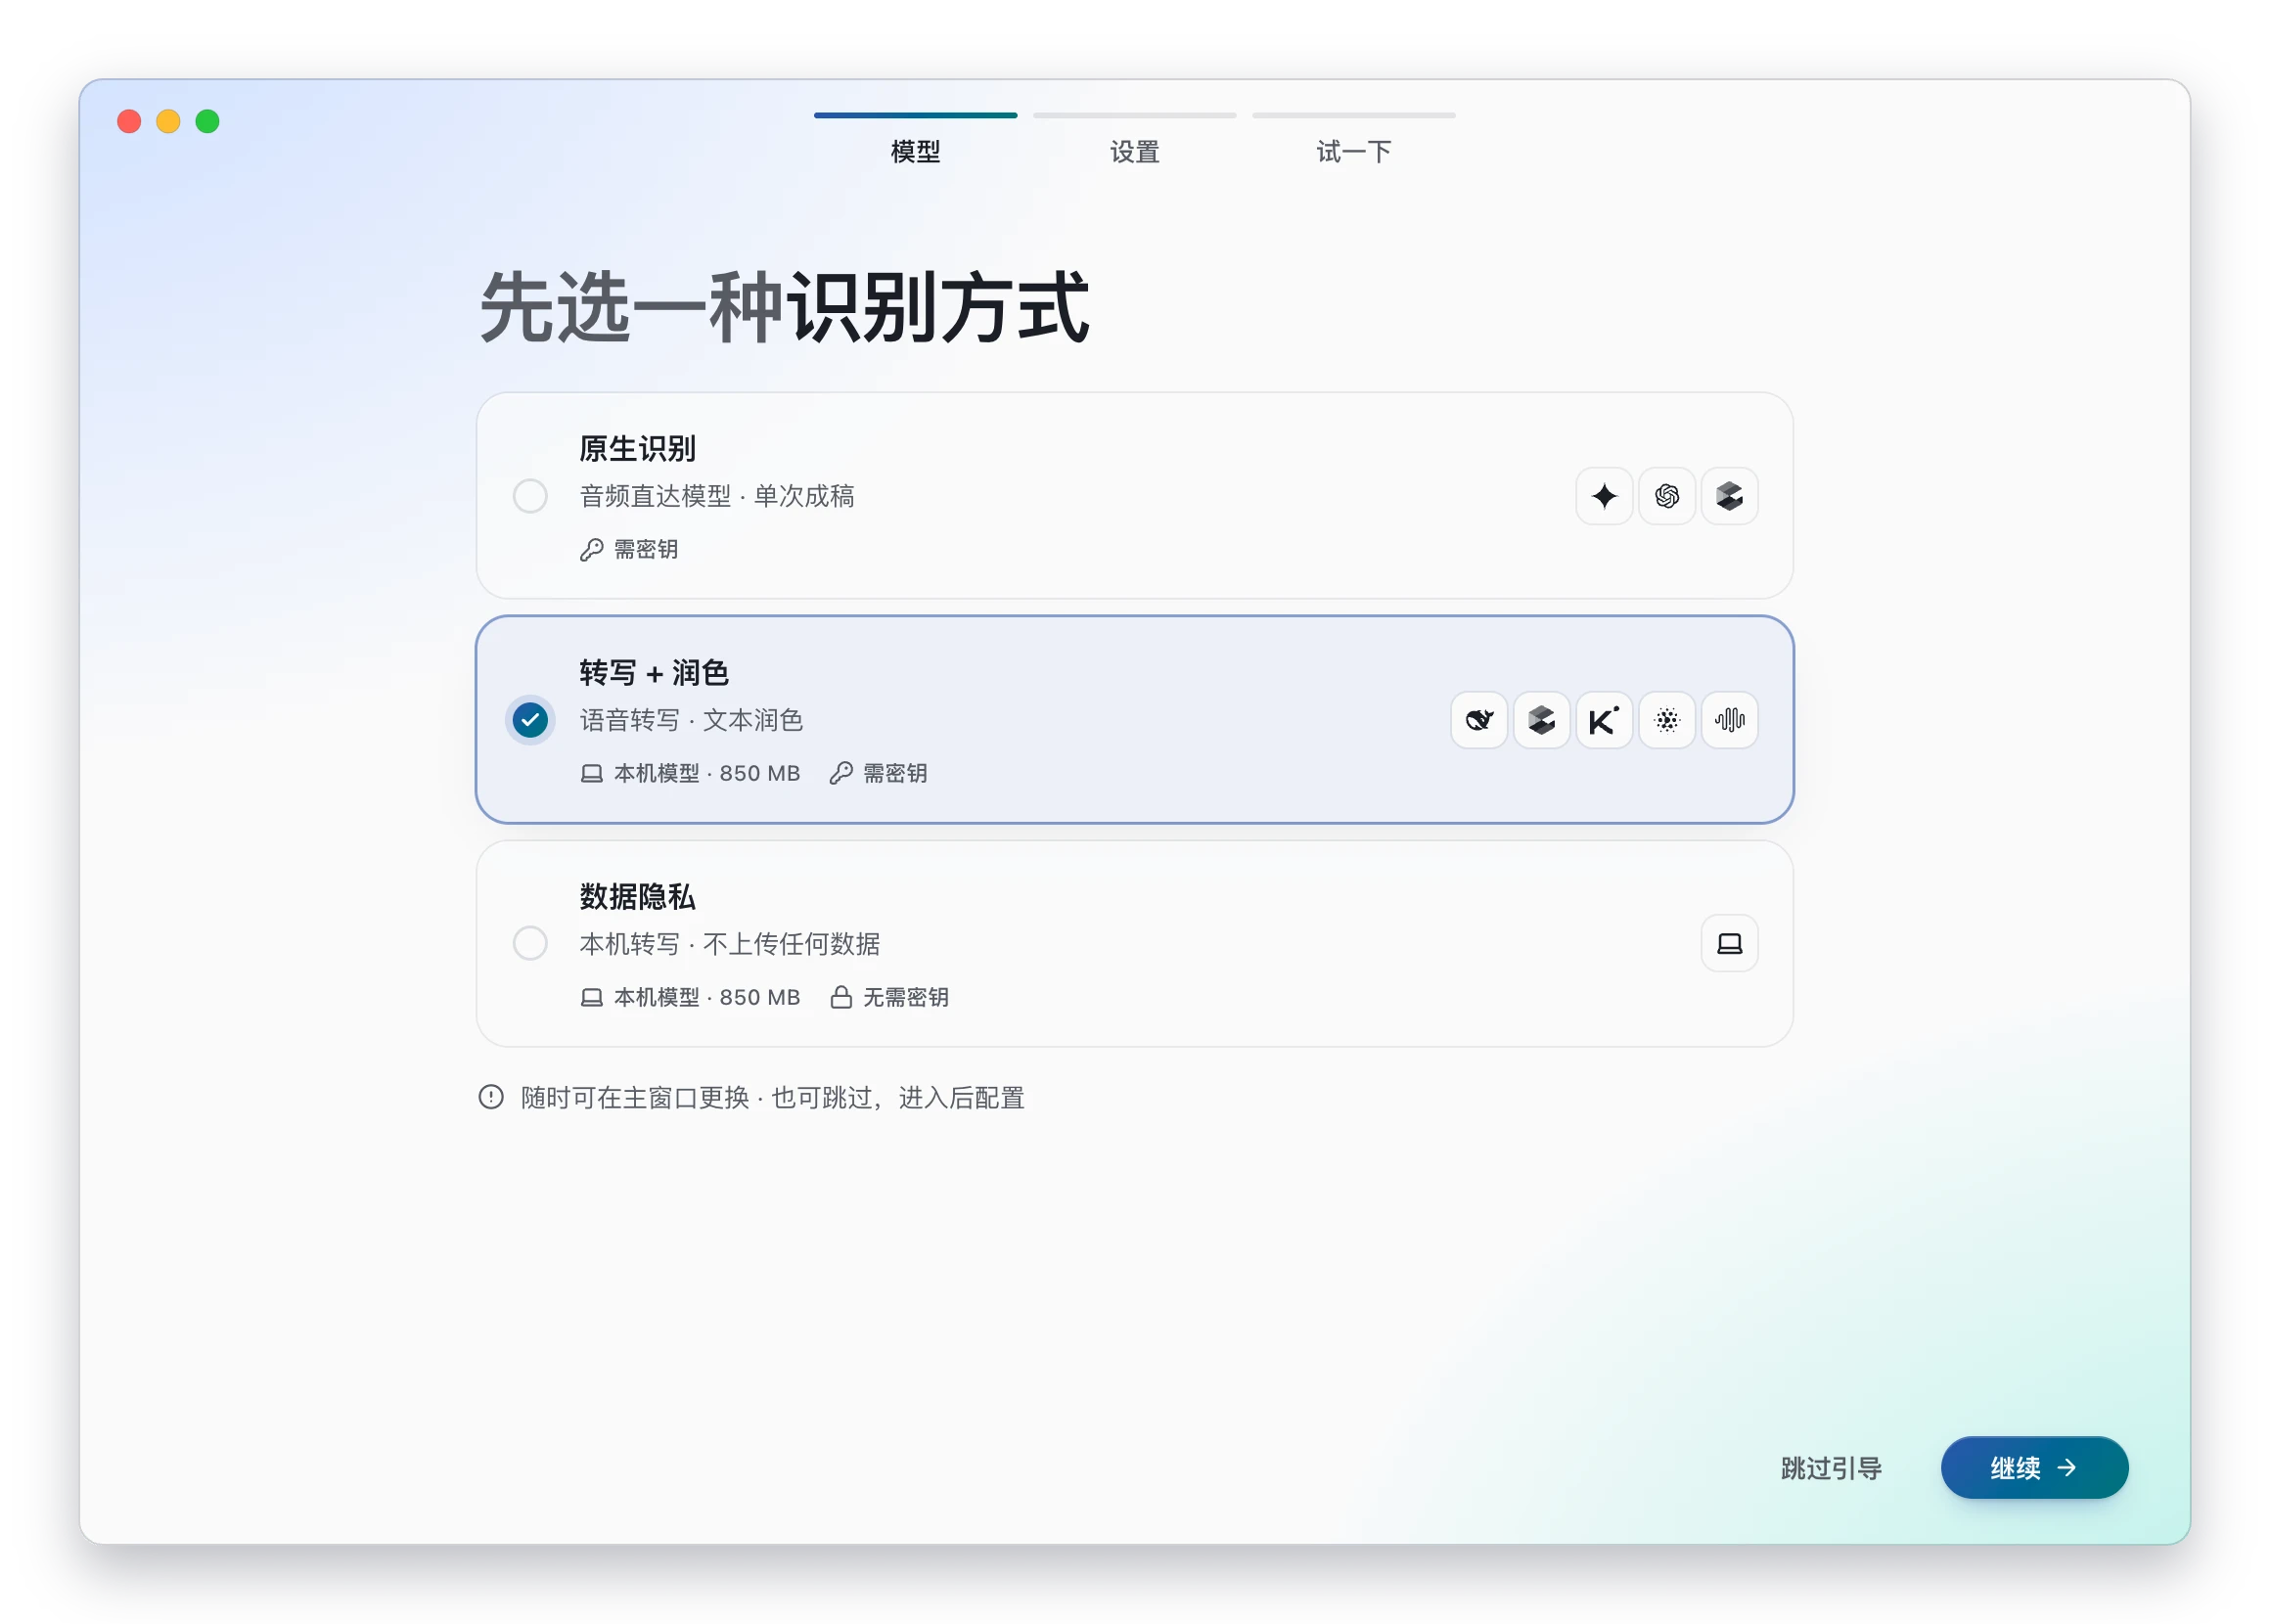
Task: Click 本机模型 · 850 MB in 转写 + 润色 card
Action: point(706,774)
